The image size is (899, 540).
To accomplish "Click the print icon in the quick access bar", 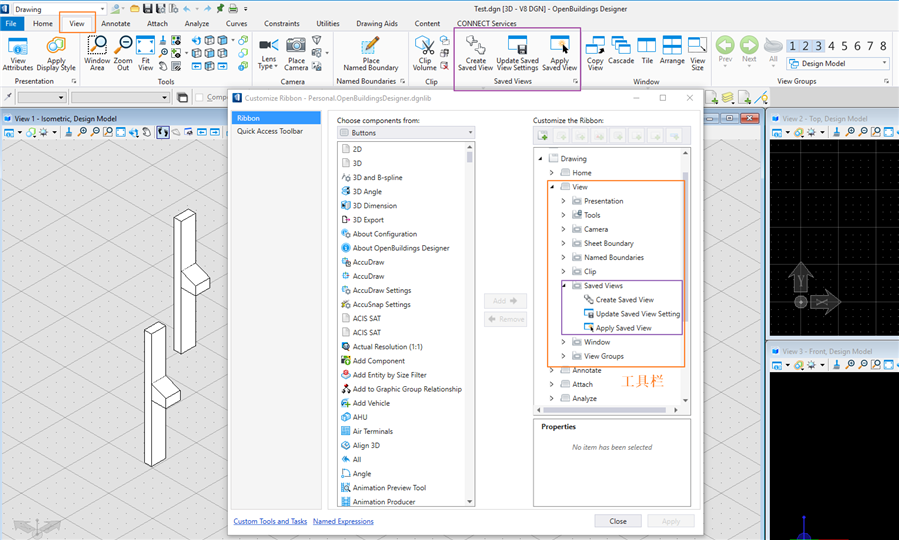I will (233, 9).
